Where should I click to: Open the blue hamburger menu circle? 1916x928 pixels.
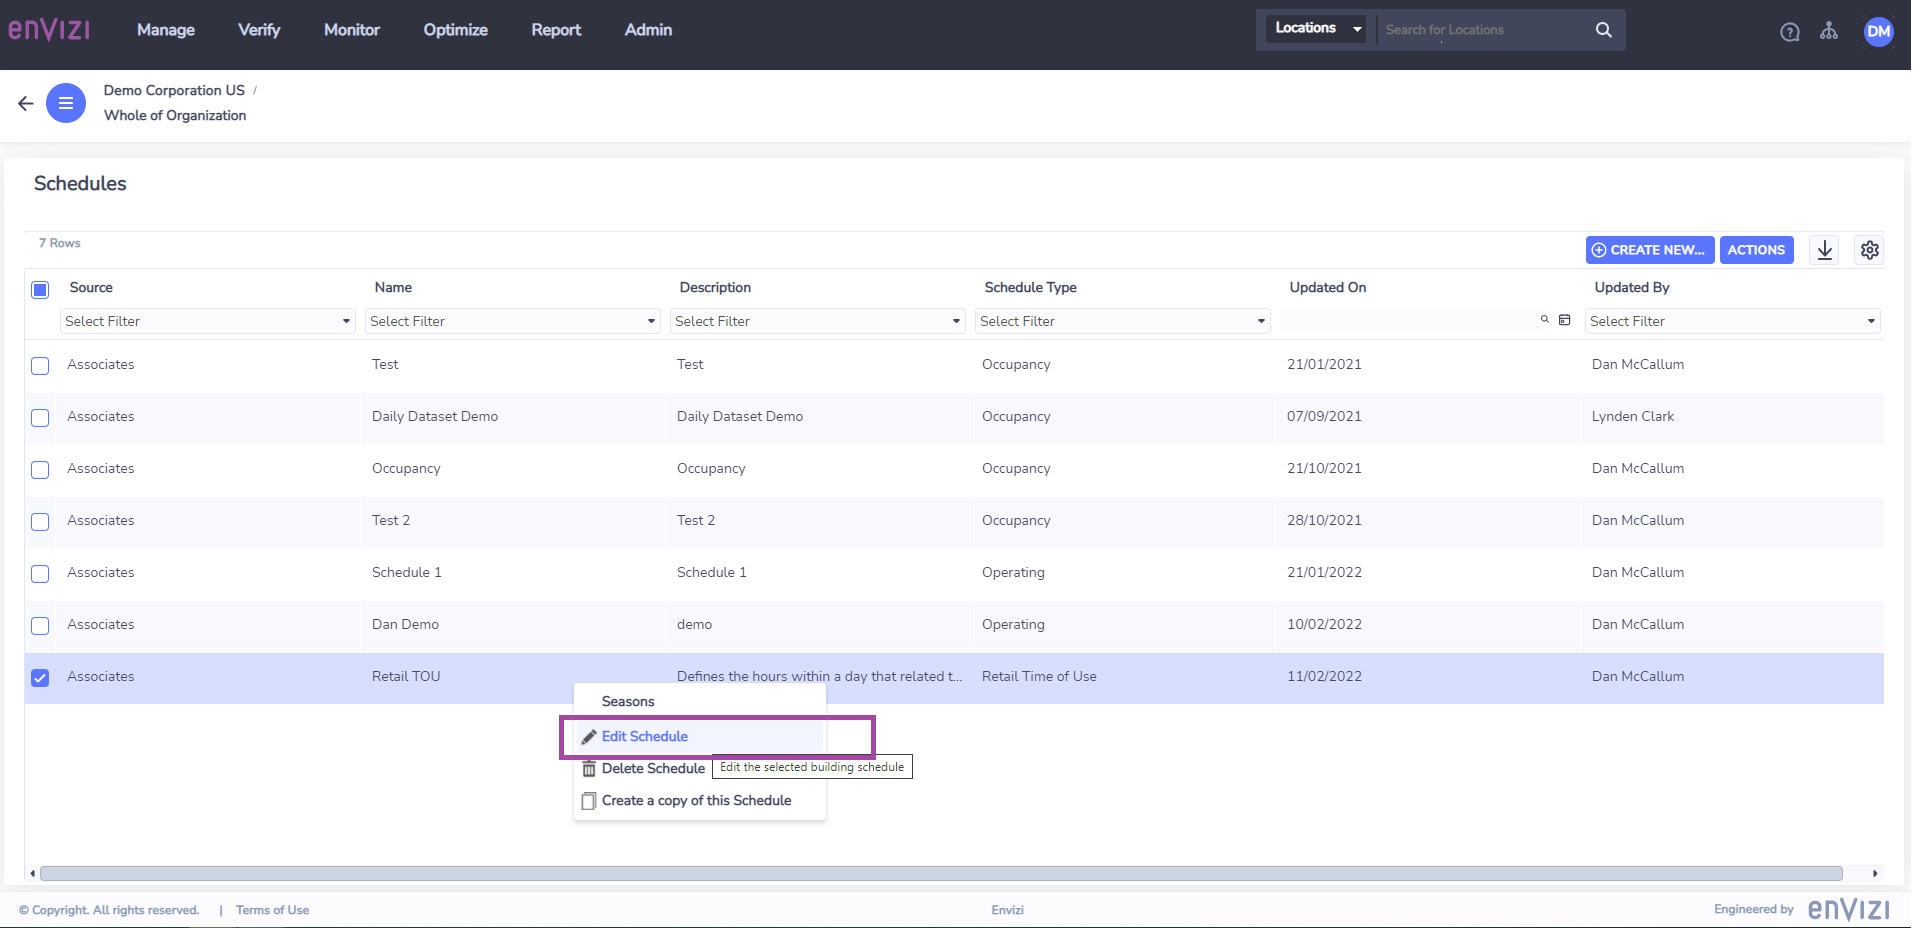coord(66,103)
